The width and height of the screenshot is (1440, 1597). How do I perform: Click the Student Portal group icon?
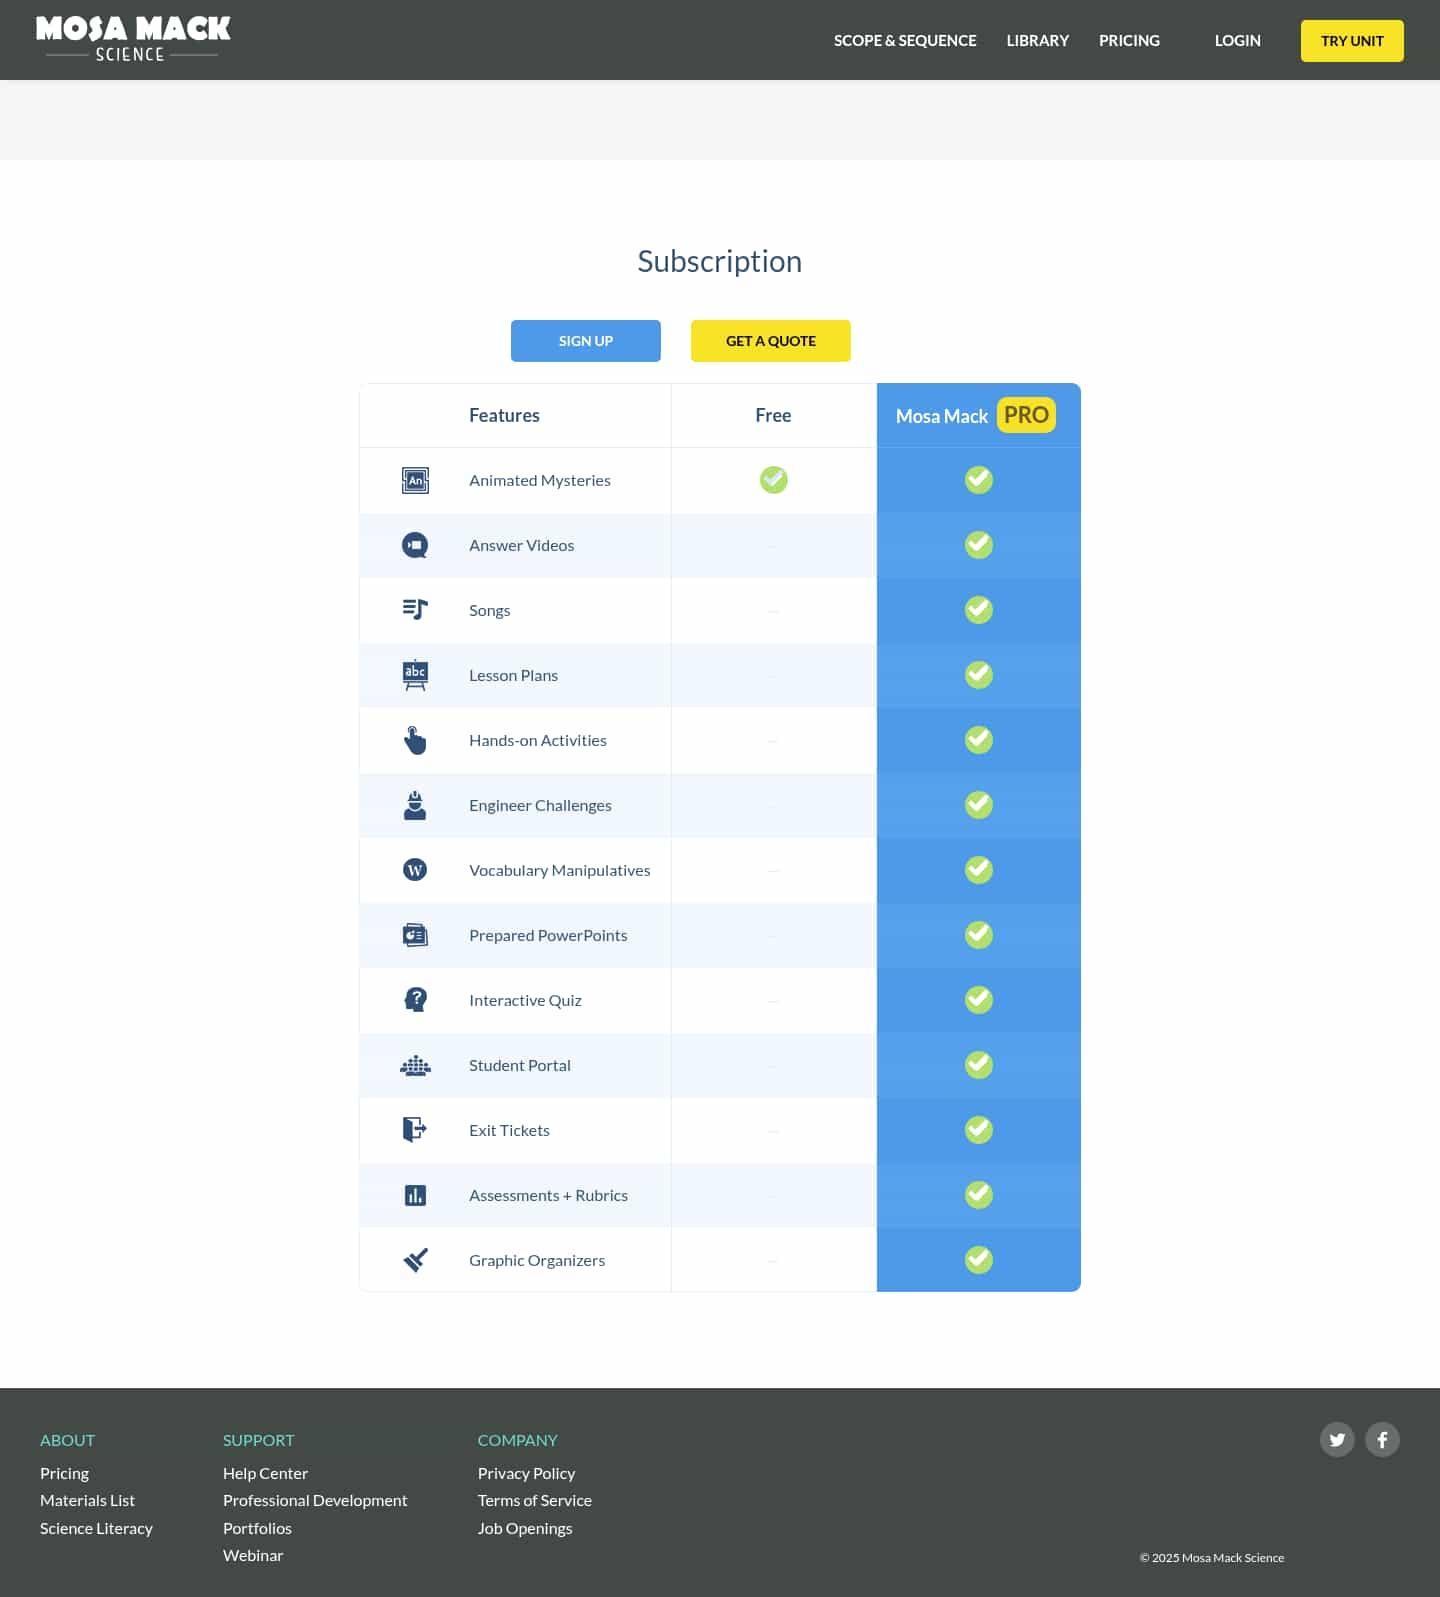point(415,1065)
